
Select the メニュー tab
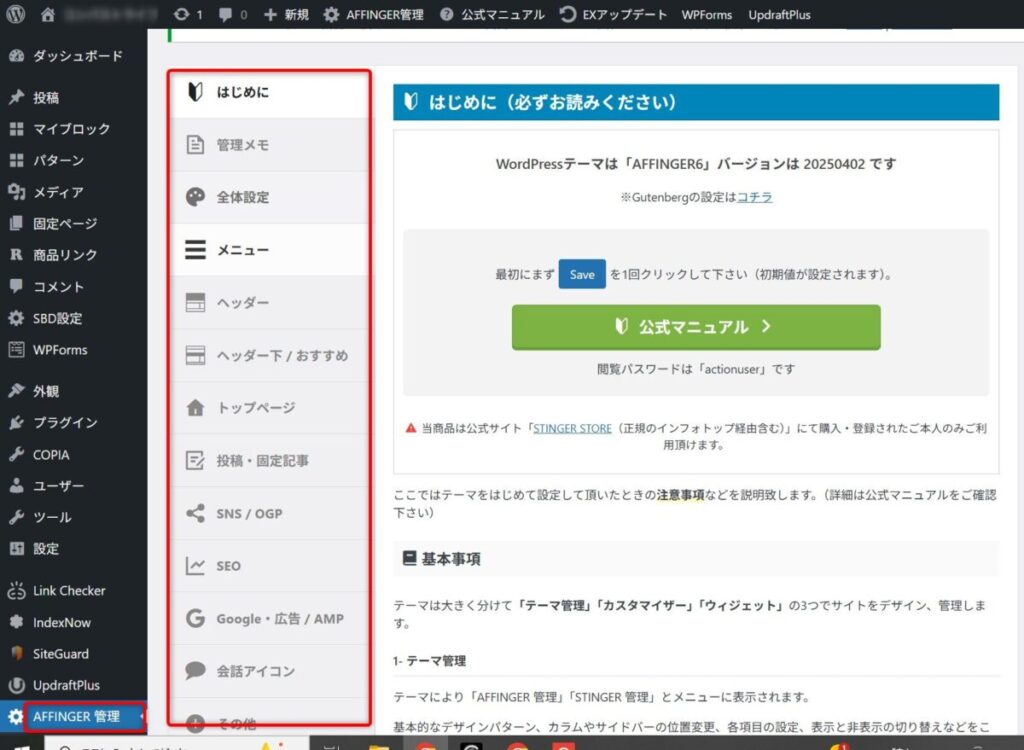[269, 250]
